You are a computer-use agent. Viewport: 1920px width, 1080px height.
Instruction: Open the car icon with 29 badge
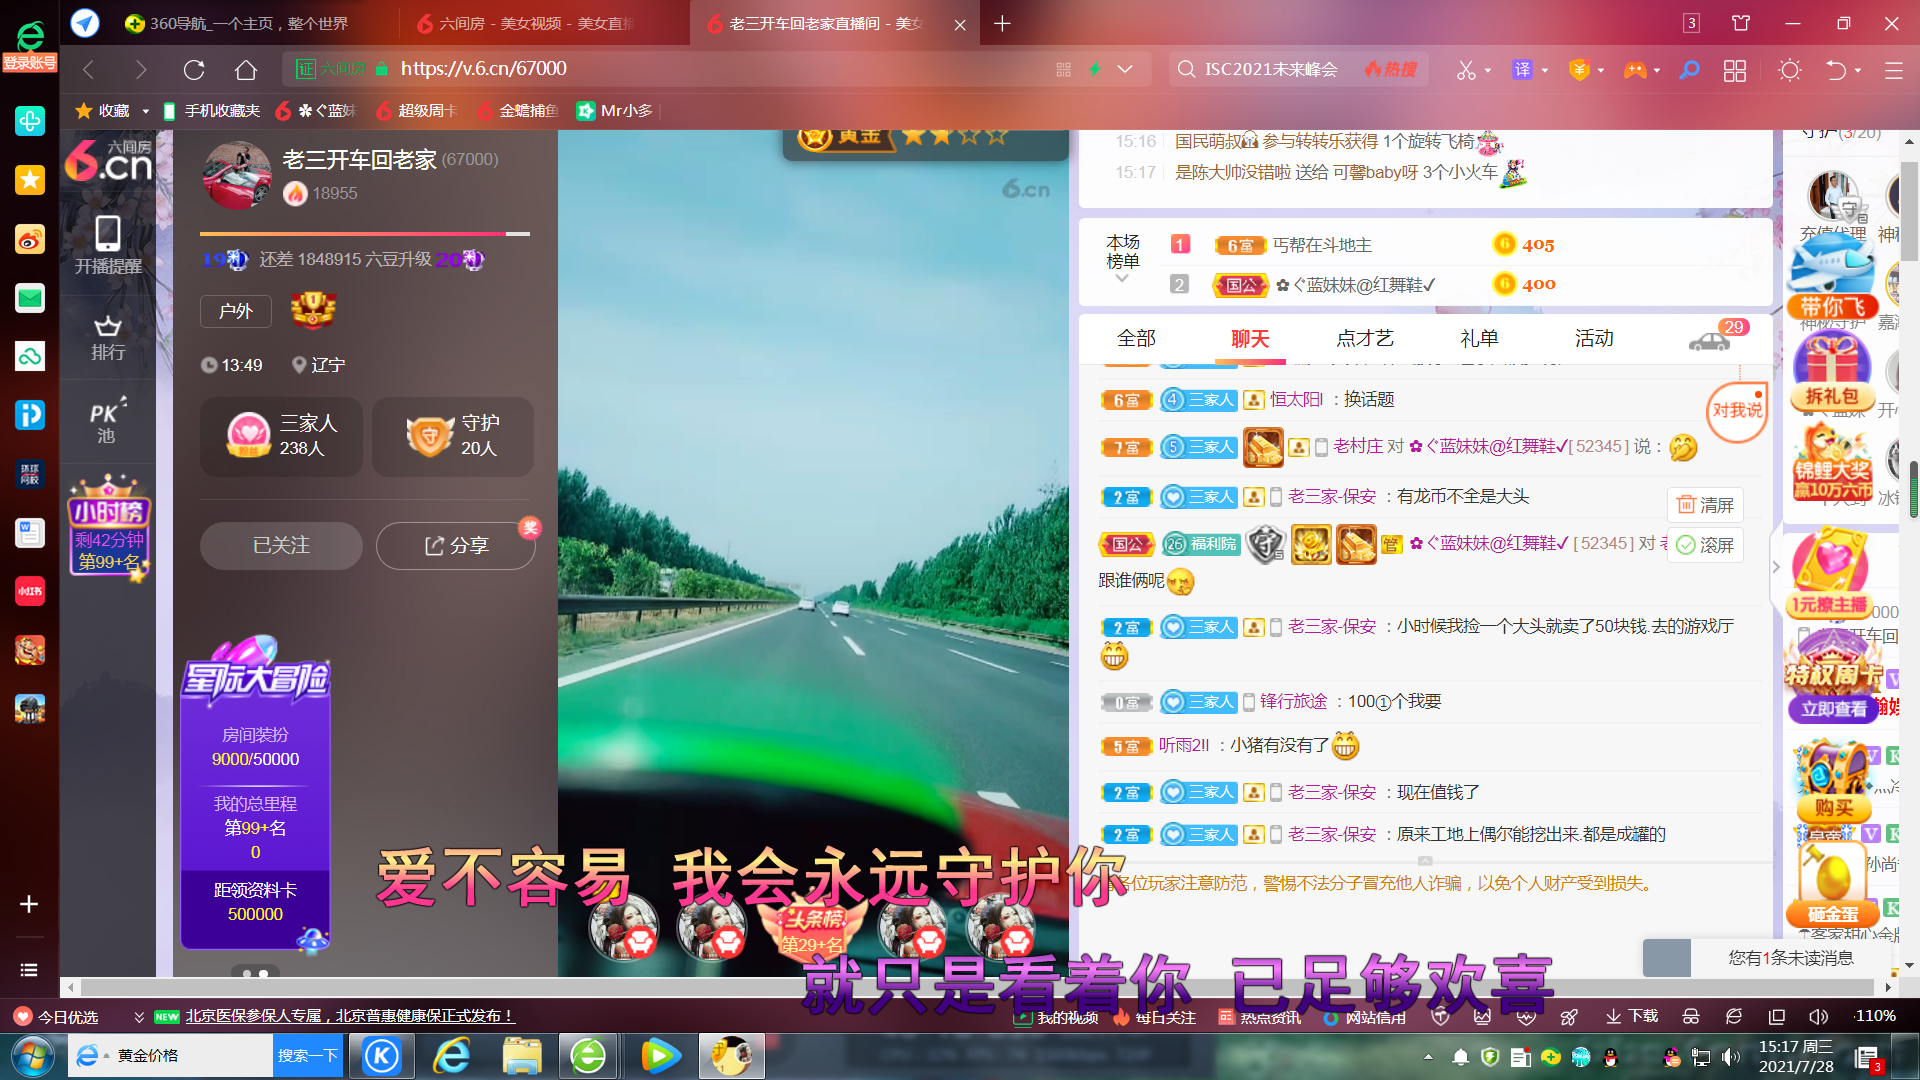pos(1712,340)
